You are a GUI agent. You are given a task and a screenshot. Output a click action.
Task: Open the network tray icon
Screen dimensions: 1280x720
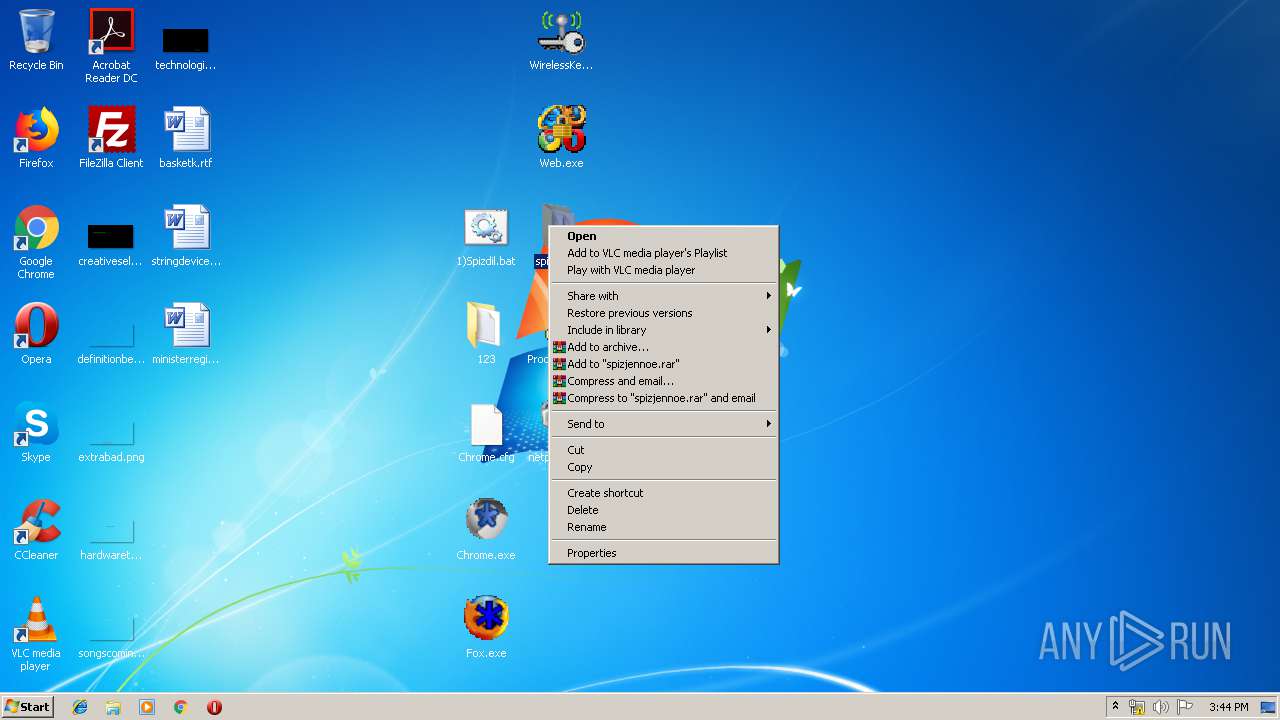1137,707
